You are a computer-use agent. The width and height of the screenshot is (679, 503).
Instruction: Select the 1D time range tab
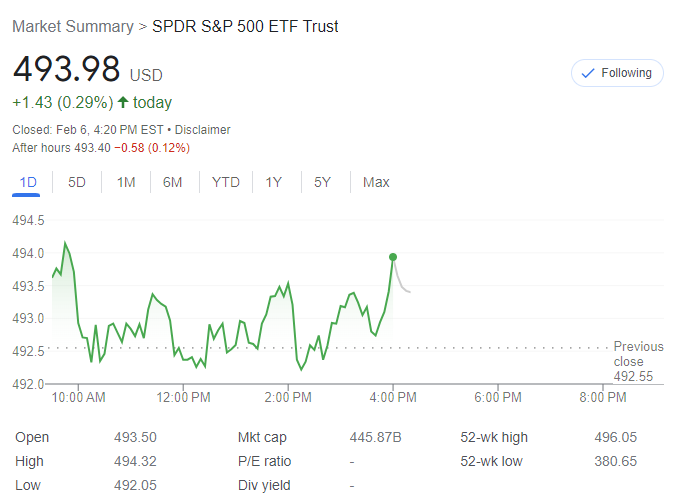point(28,182)
